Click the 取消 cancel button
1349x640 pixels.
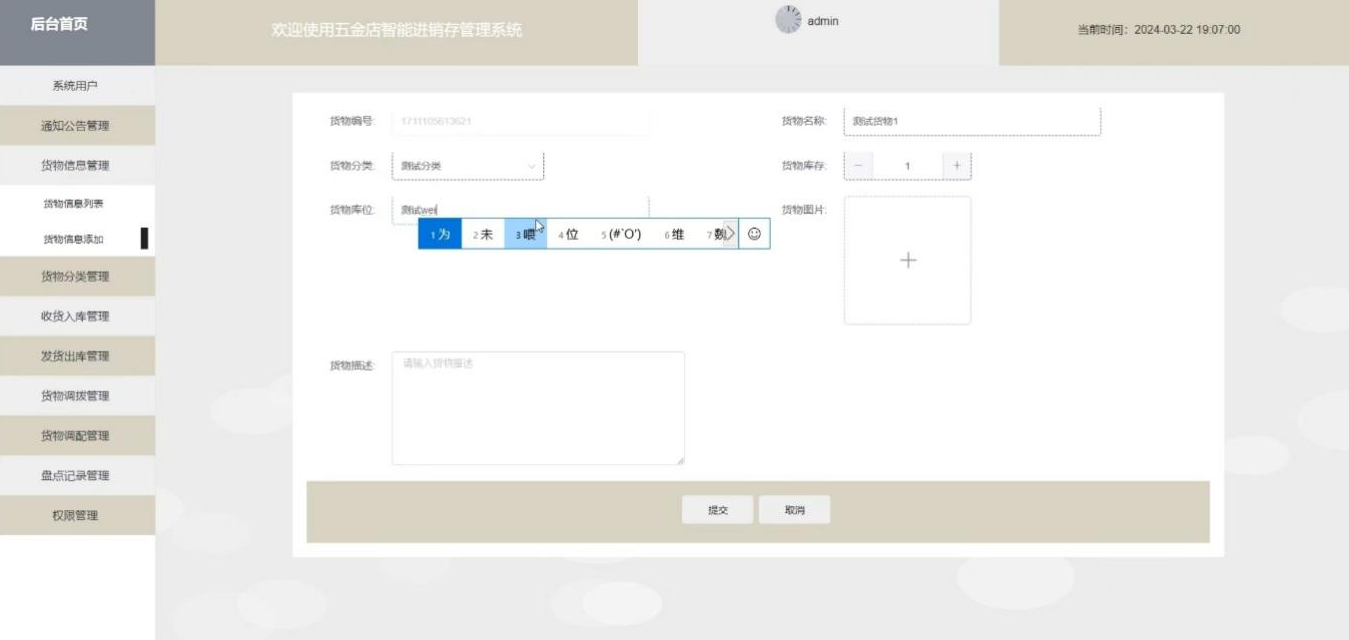click(x=794, y=510)
